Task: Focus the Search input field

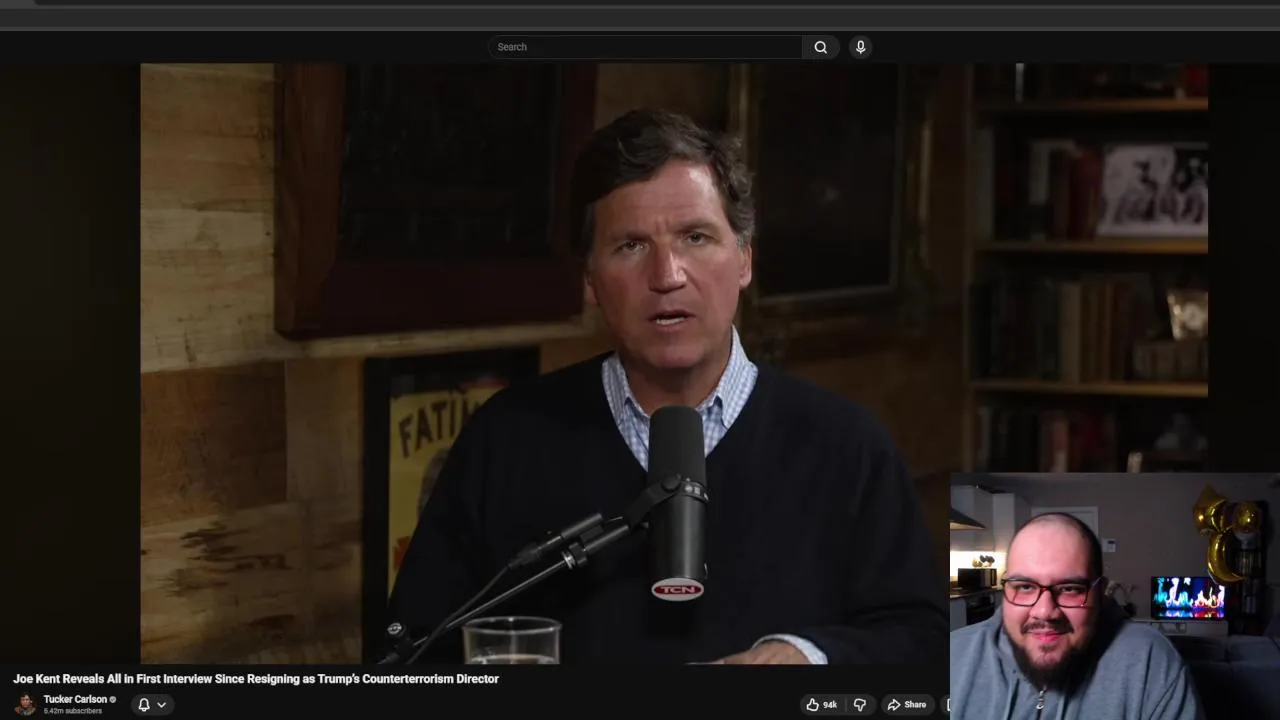Action: click(x=645, y=47)
